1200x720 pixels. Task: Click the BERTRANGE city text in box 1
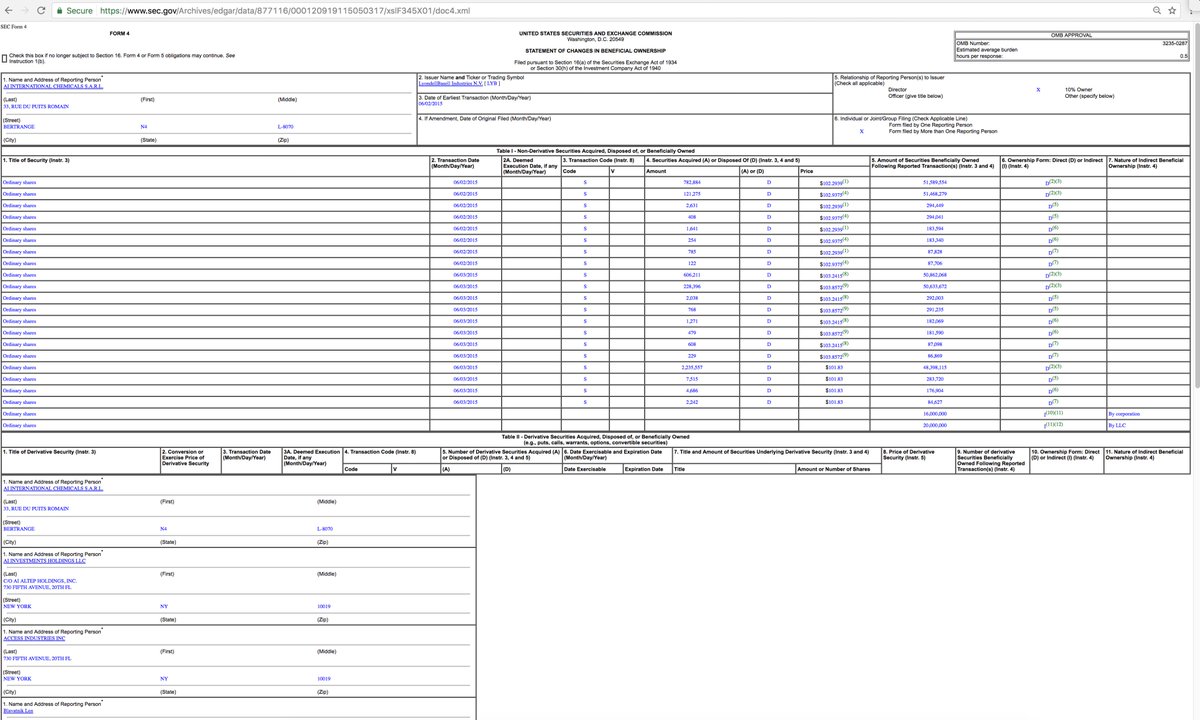[x=19, y=127]
